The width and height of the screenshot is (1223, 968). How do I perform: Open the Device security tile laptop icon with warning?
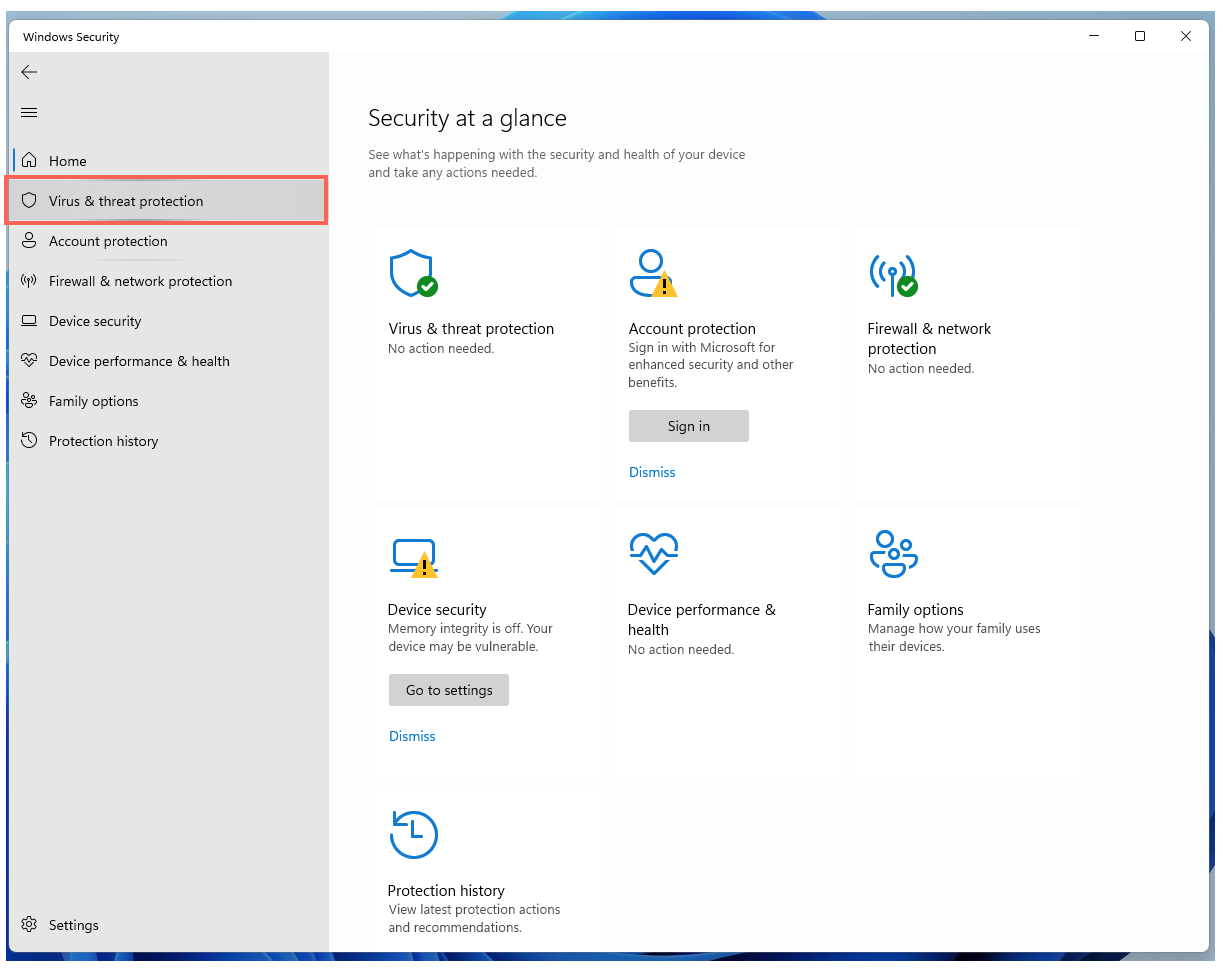[x=413, y=558]
